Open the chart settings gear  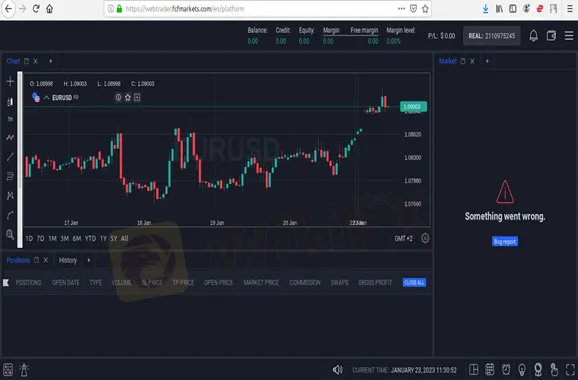point(425,238)
